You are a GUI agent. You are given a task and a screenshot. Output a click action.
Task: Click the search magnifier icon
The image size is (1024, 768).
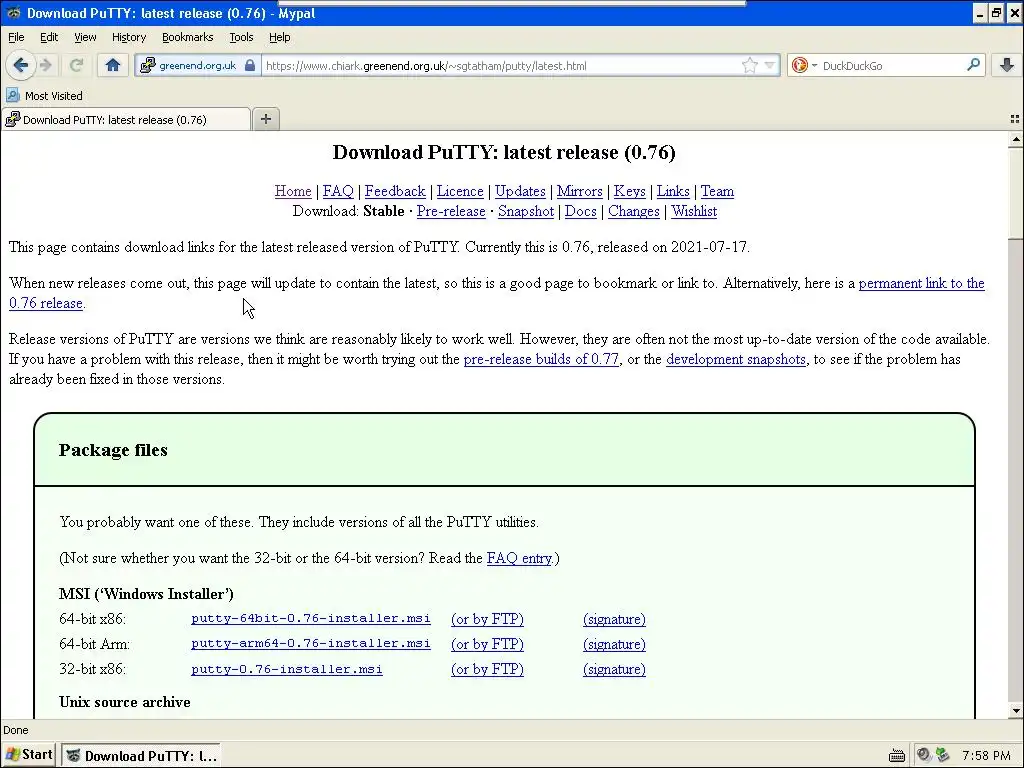[x=973, y=65]
